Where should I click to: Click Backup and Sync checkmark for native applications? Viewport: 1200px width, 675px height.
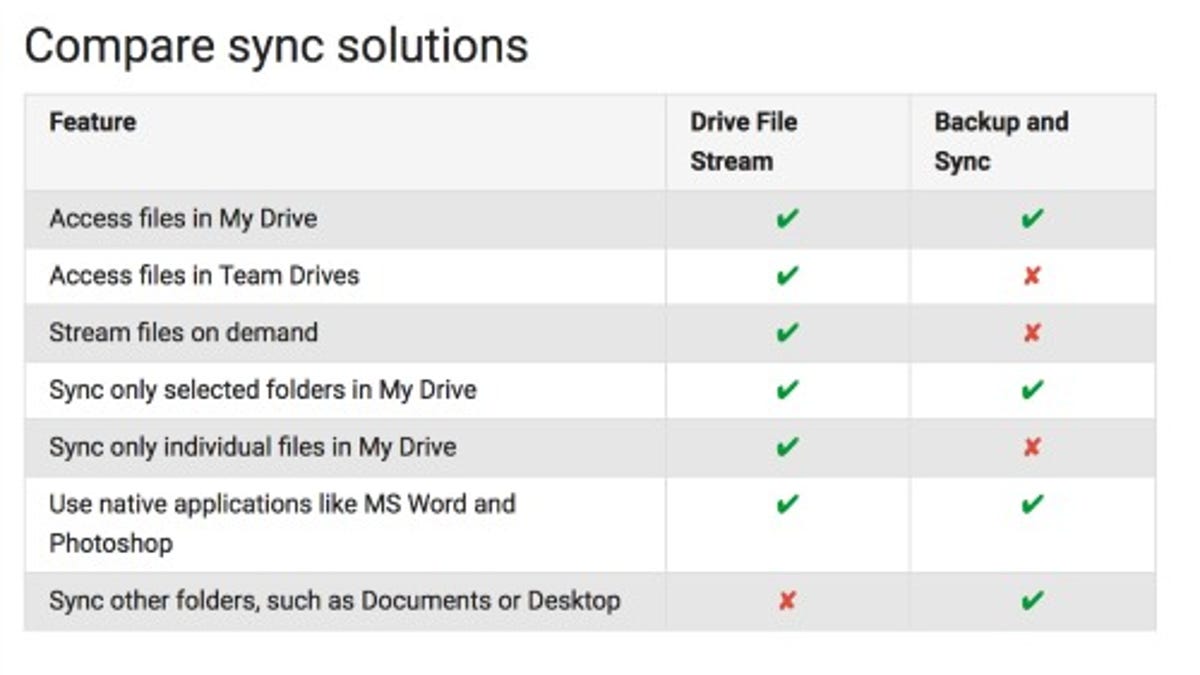(x=1032, y=504)
